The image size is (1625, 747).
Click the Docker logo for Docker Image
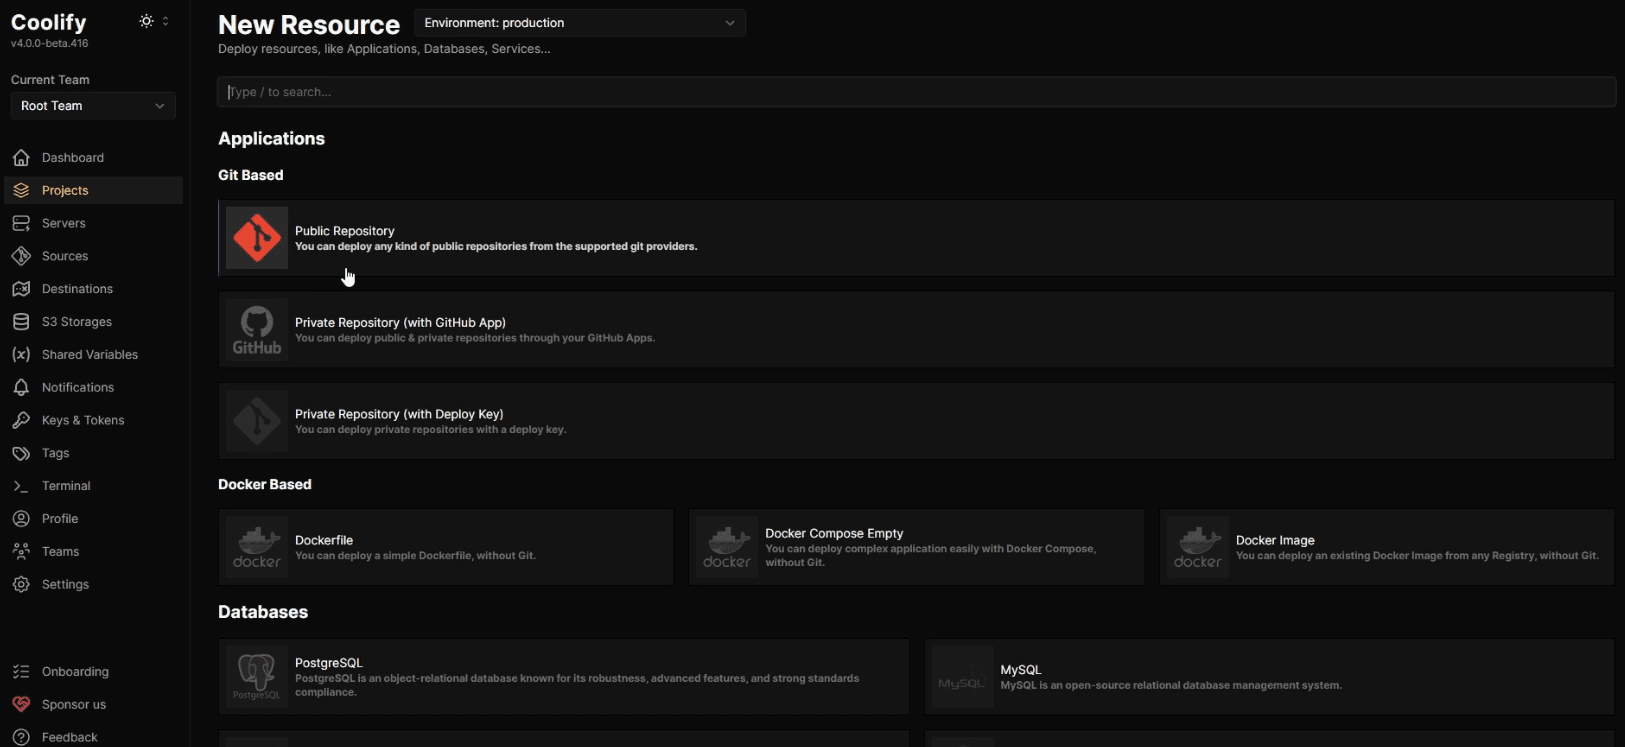[1198, 547]
